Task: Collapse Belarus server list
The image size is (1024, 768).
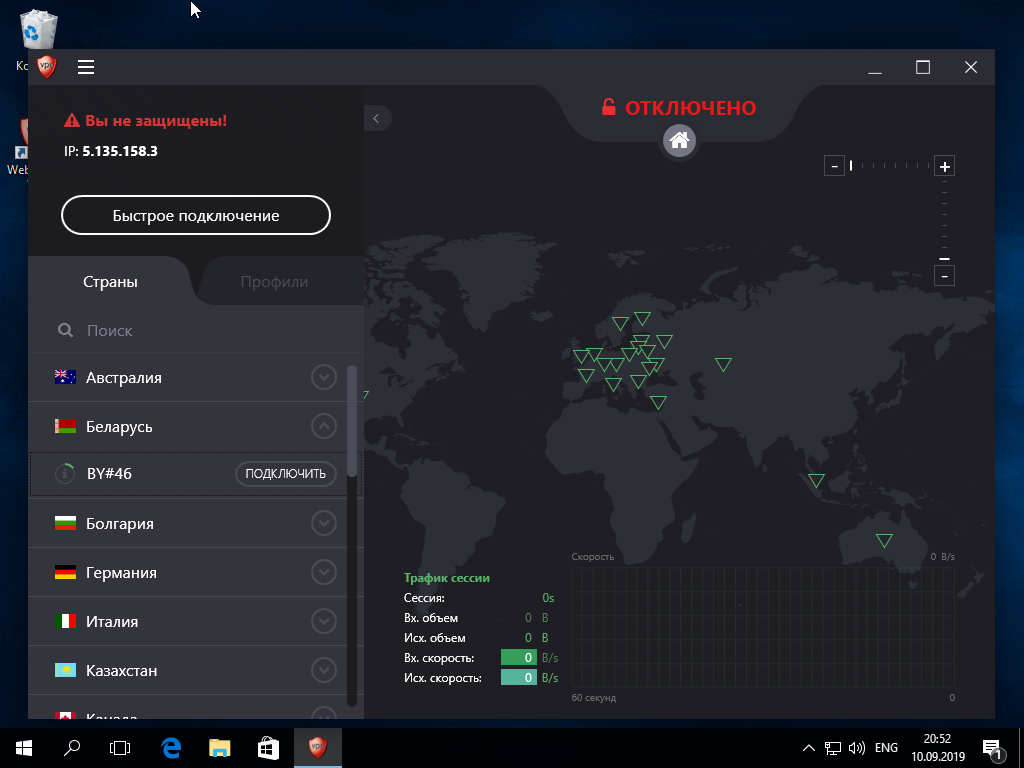Action: [323, 427]
